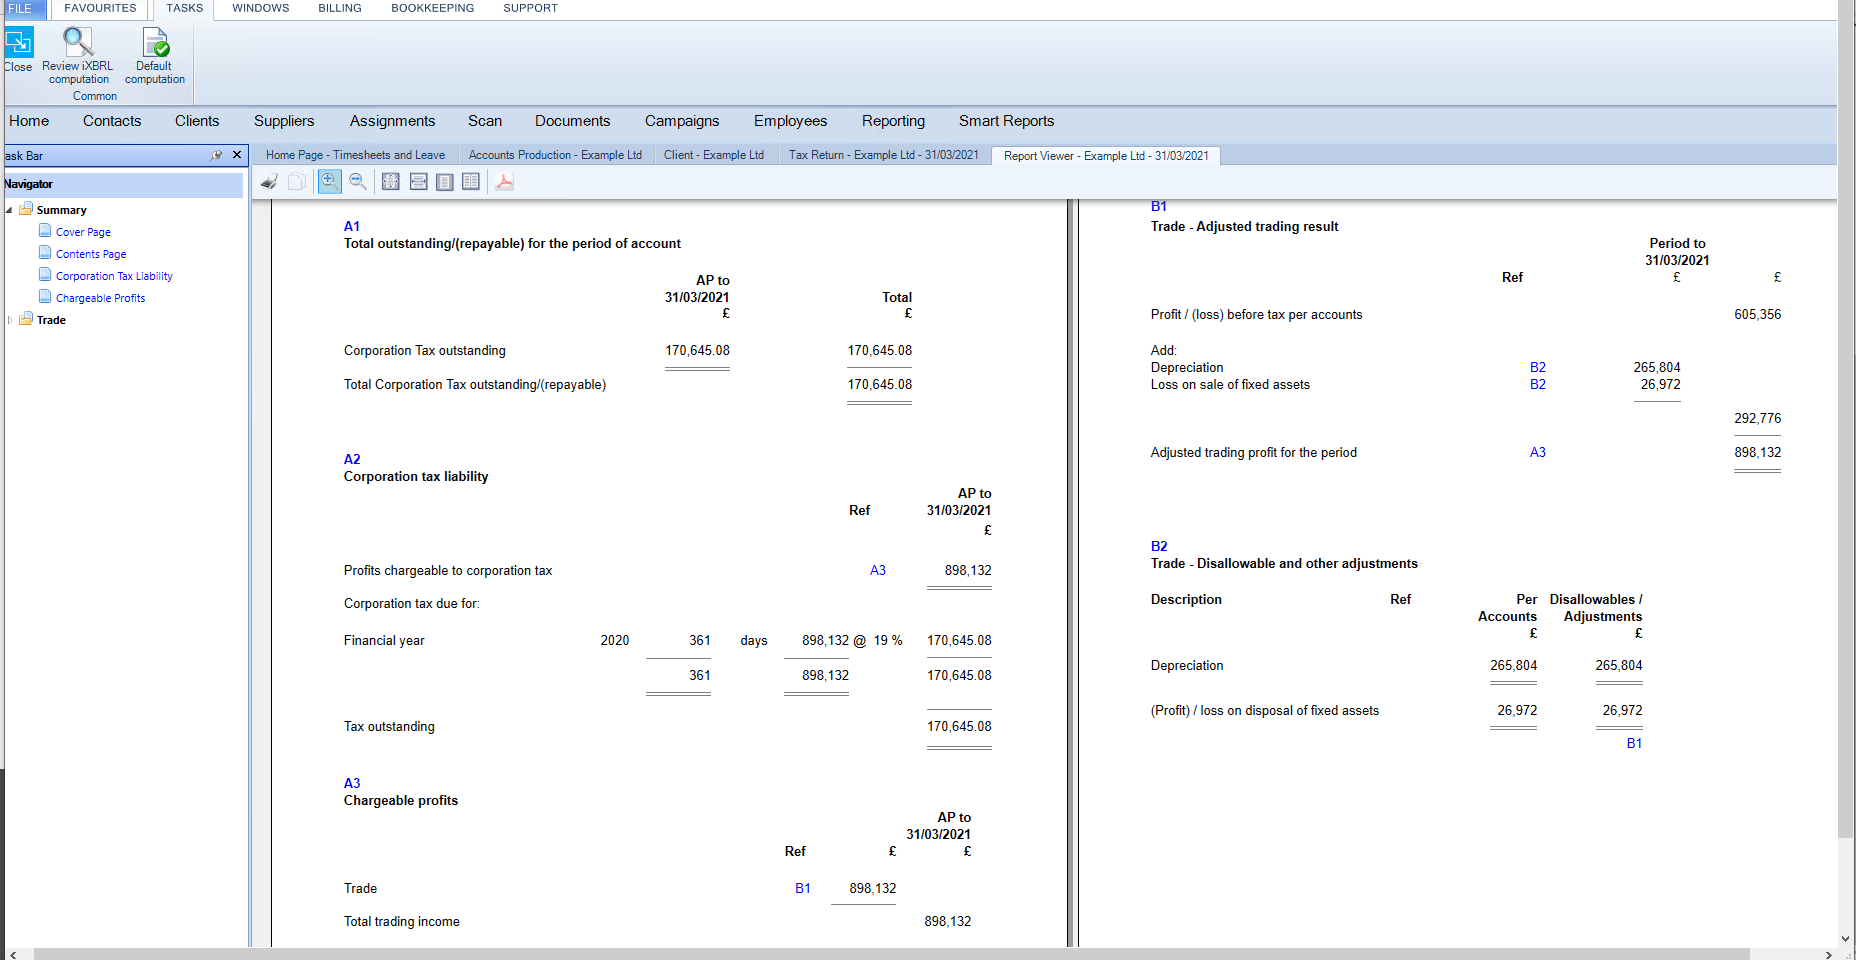1856x960 pixels.
Task: Go to Chargeable Profits page
Action: click(100, 298)
